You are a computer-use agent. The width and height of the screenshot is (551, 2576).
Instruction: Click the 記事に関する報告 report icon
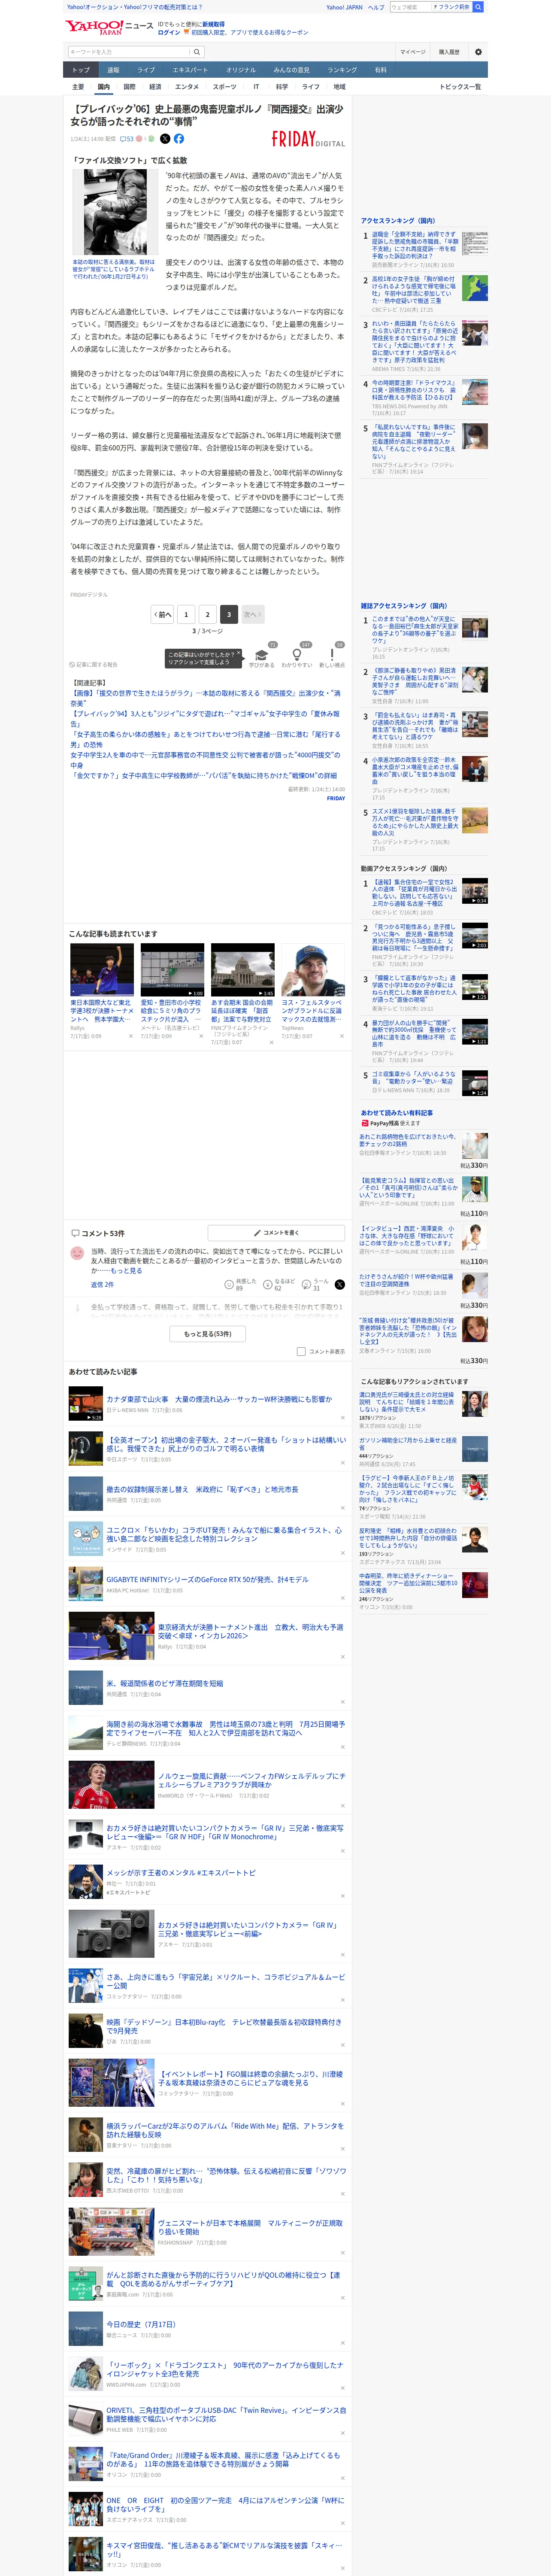pos(72,665)
